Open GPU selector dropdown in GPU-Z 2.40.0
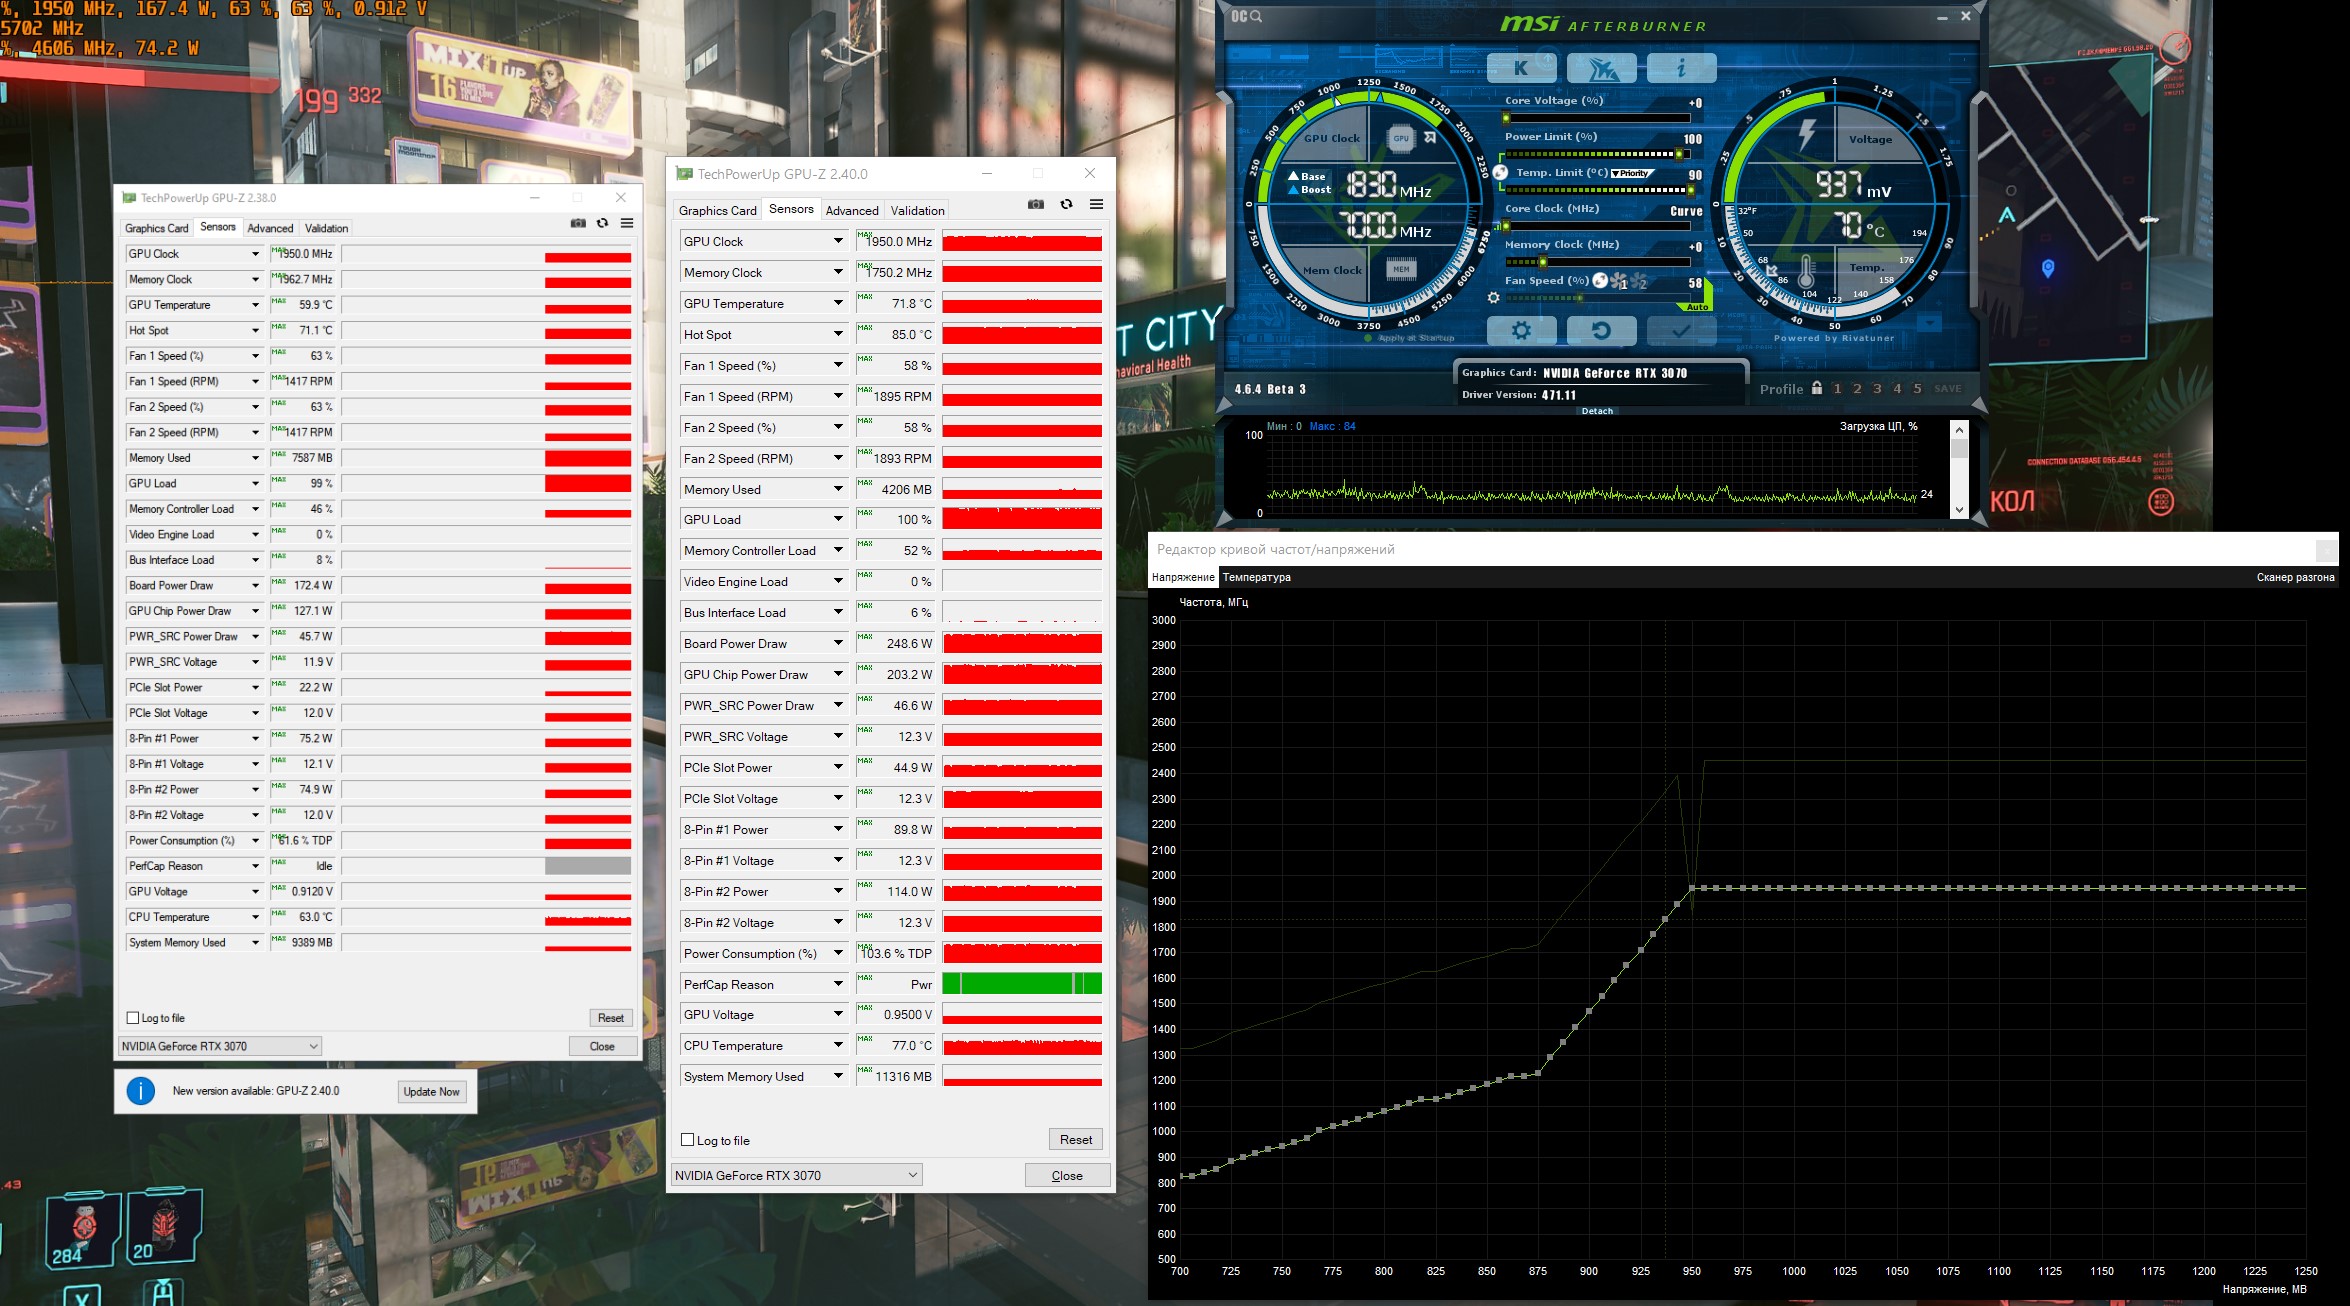The height and width of the screenshot is (1306, 2350). (796, 1175)
